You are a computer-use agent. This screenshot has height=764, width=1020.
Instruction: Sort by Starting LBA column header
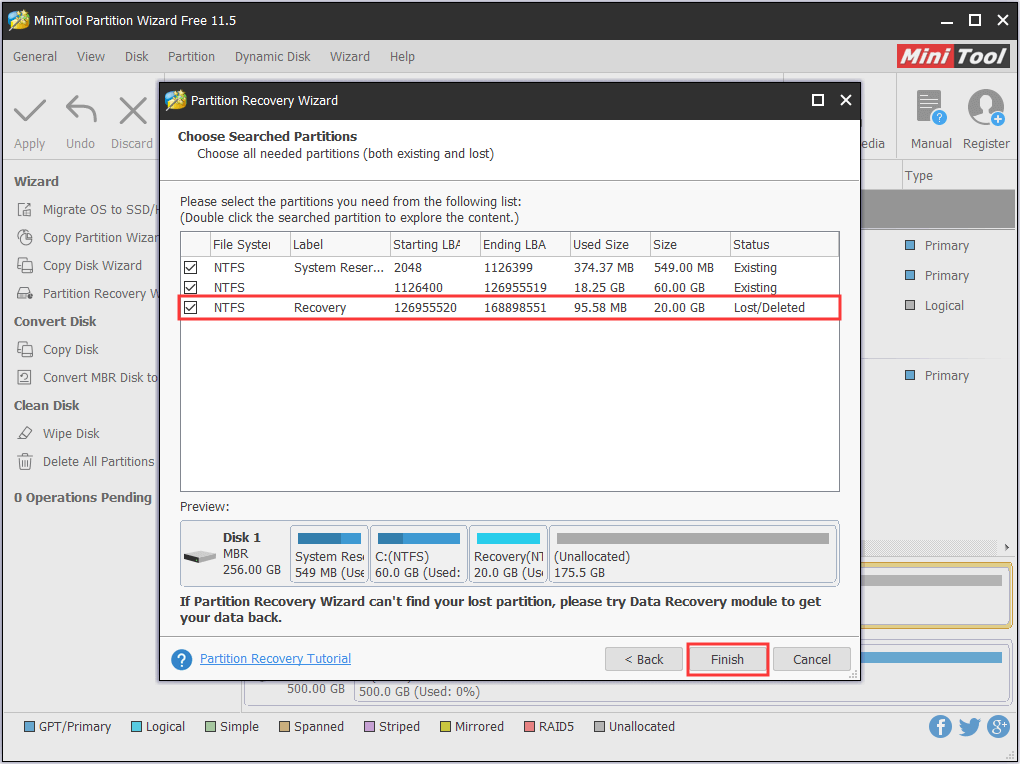435,245
